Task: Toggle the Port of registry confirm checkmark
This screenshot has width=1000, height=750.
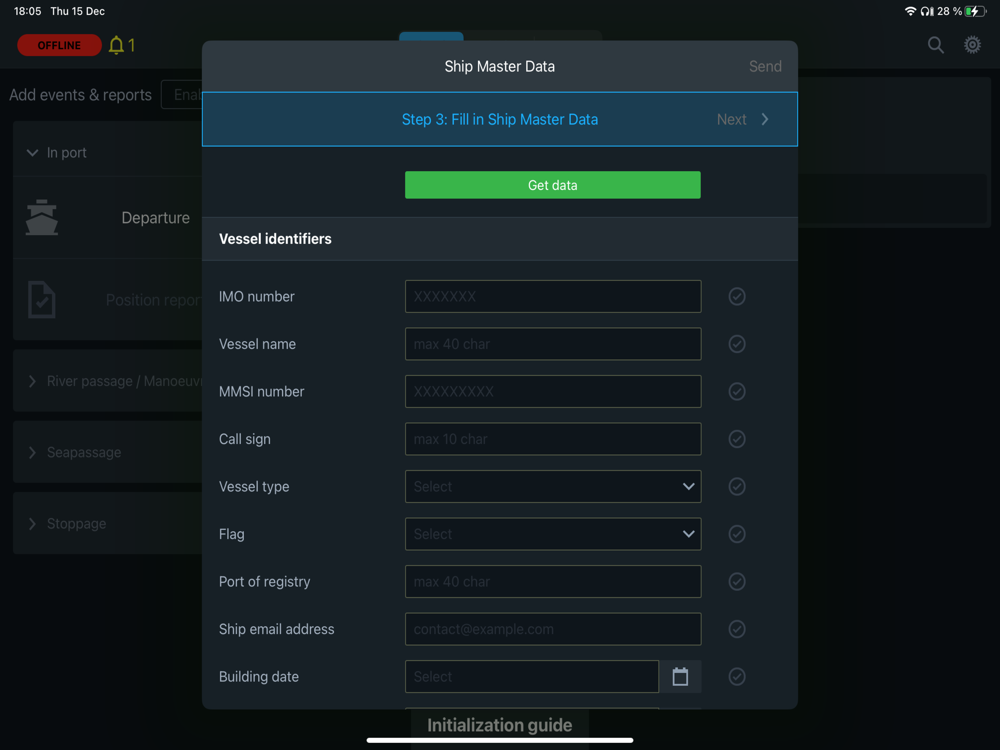Action: pyautogui.click(x=737, y=582)
